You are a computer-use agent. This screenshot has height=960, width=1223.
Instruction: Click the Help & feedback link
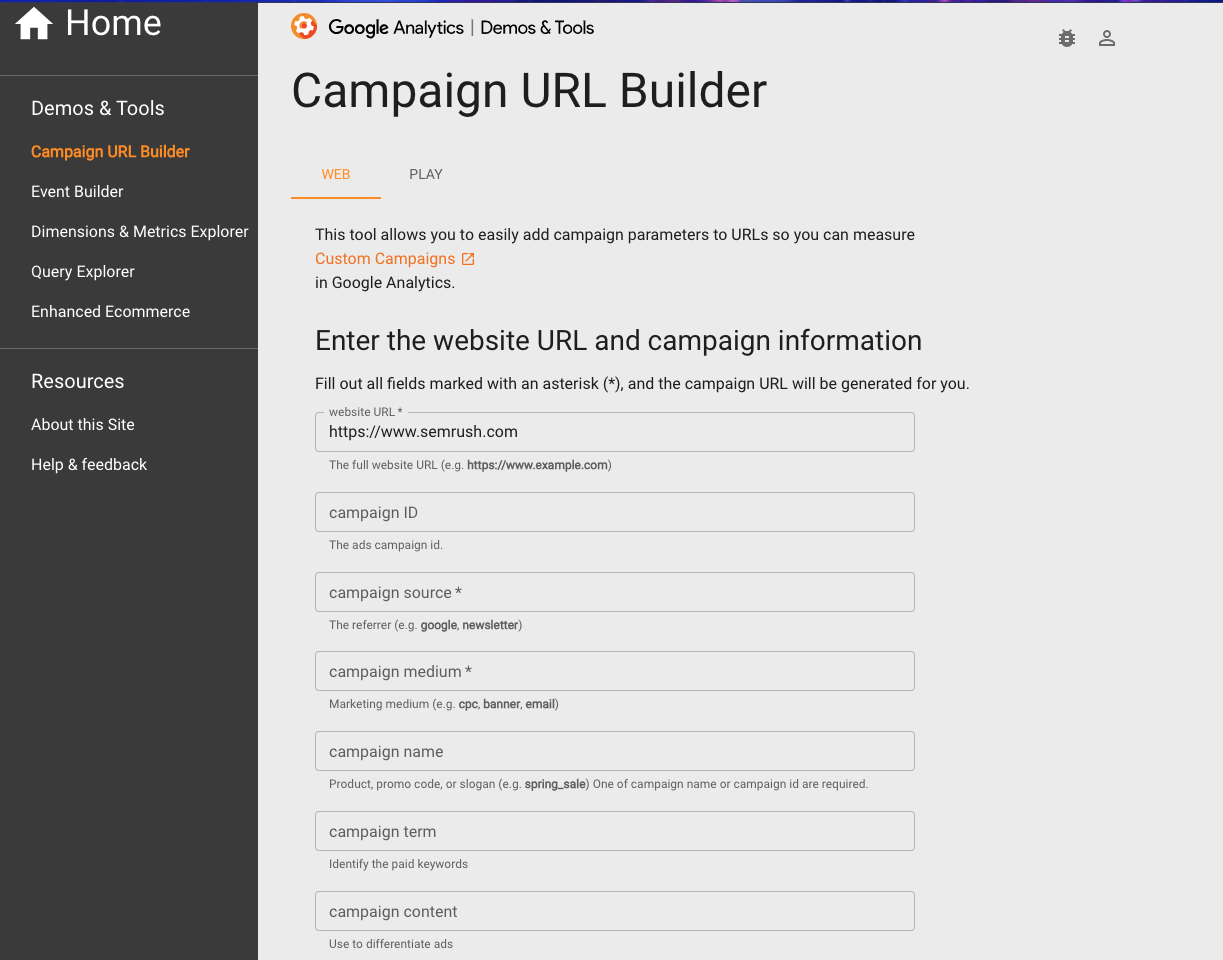pos(88,465)
